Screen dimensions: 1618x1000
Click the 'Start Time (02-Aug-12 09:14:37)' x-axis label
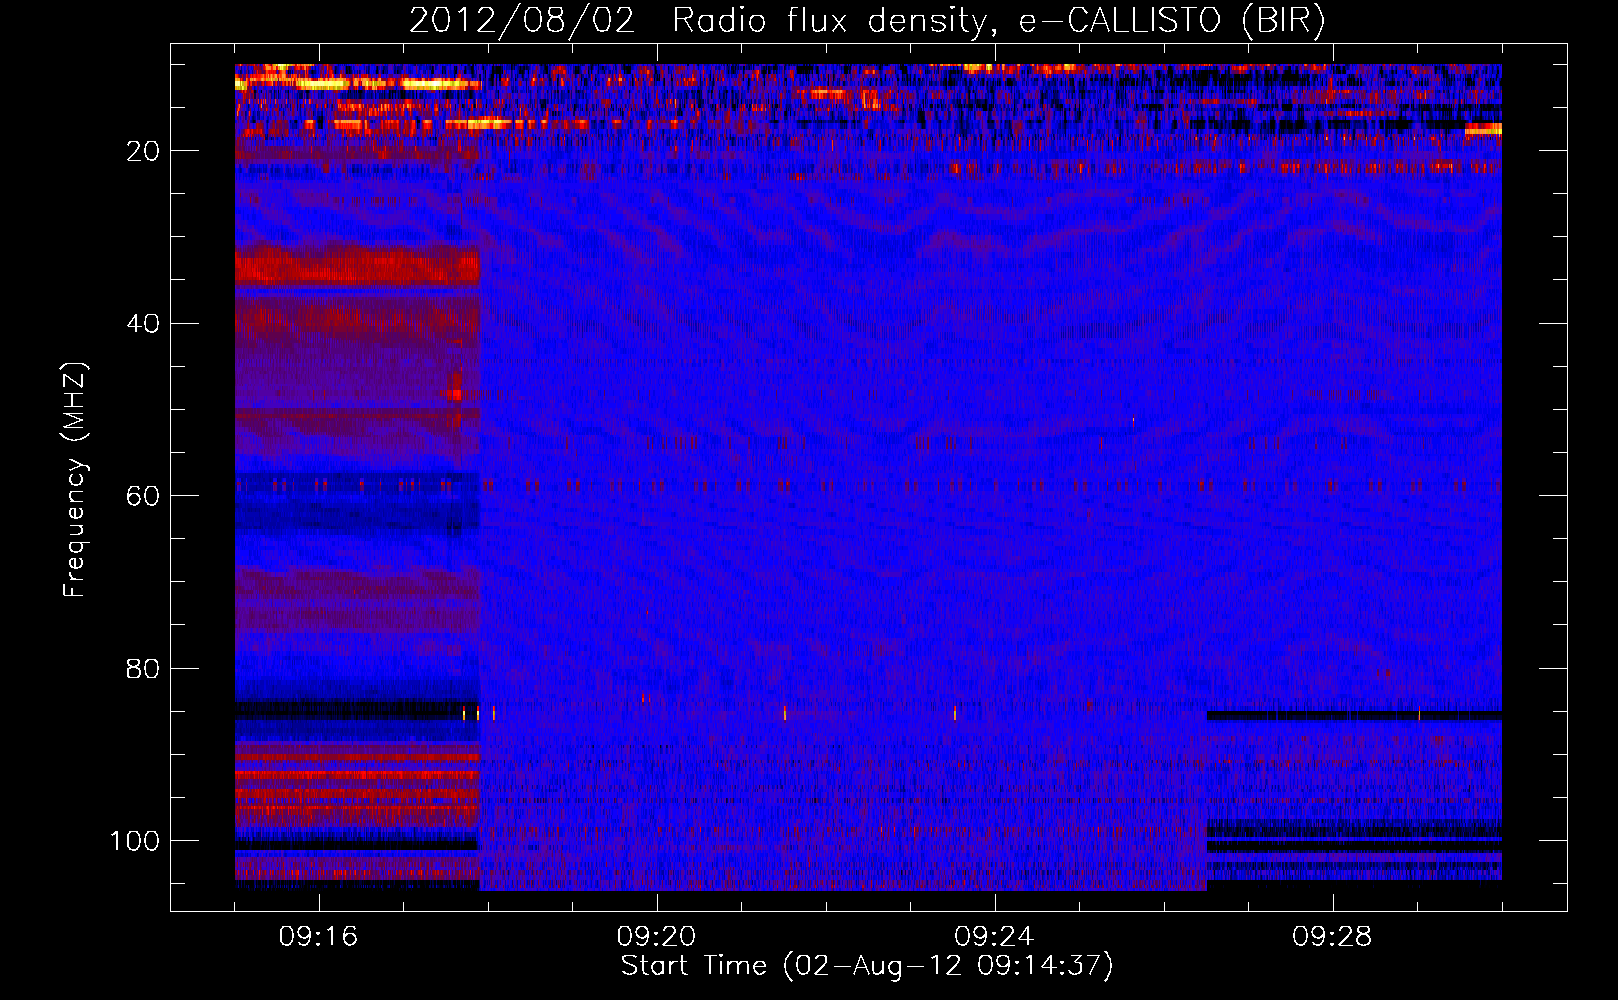point(867,966)
